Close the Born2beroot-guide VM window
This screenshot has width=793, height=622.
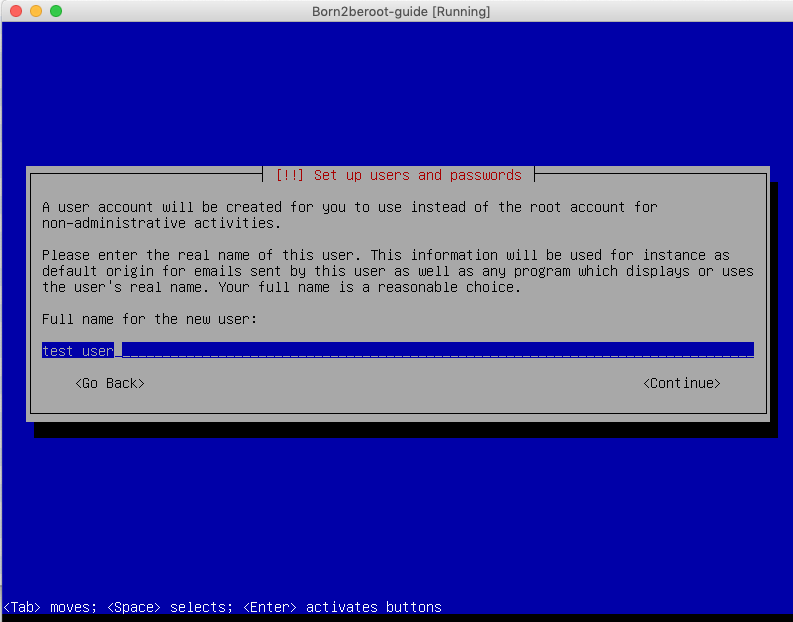pyautogui.click(x=16, y=11)
